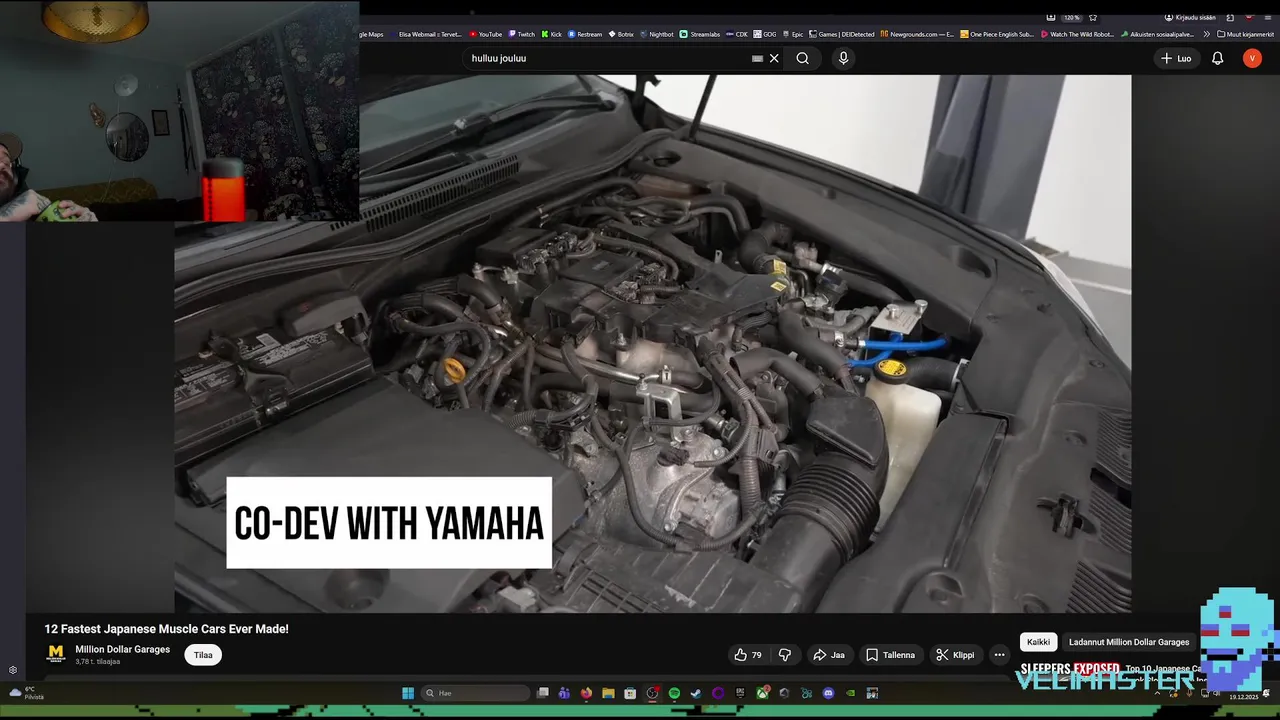Select 'Ladannut Million Dollar Garages' chip
The height and width of the screenshot is (720, 1280).
coord(1129,642)
